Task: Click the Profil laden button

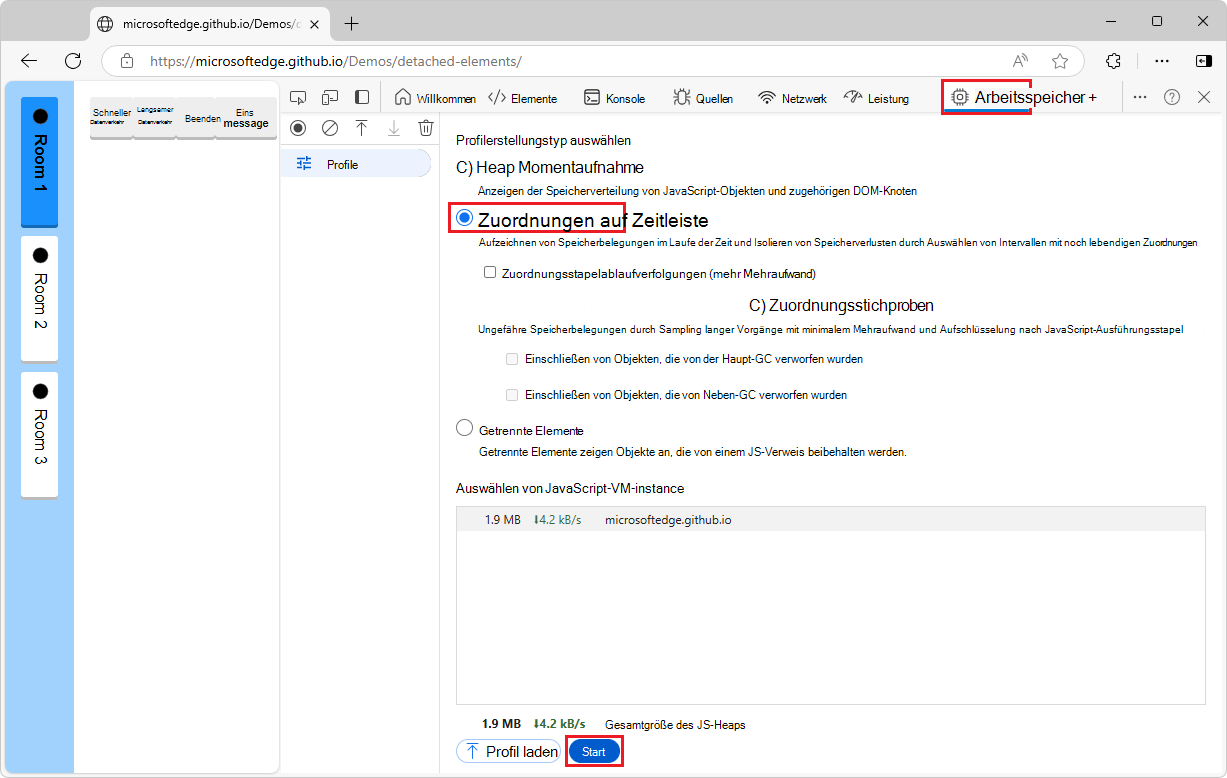Action: [510, 752]
